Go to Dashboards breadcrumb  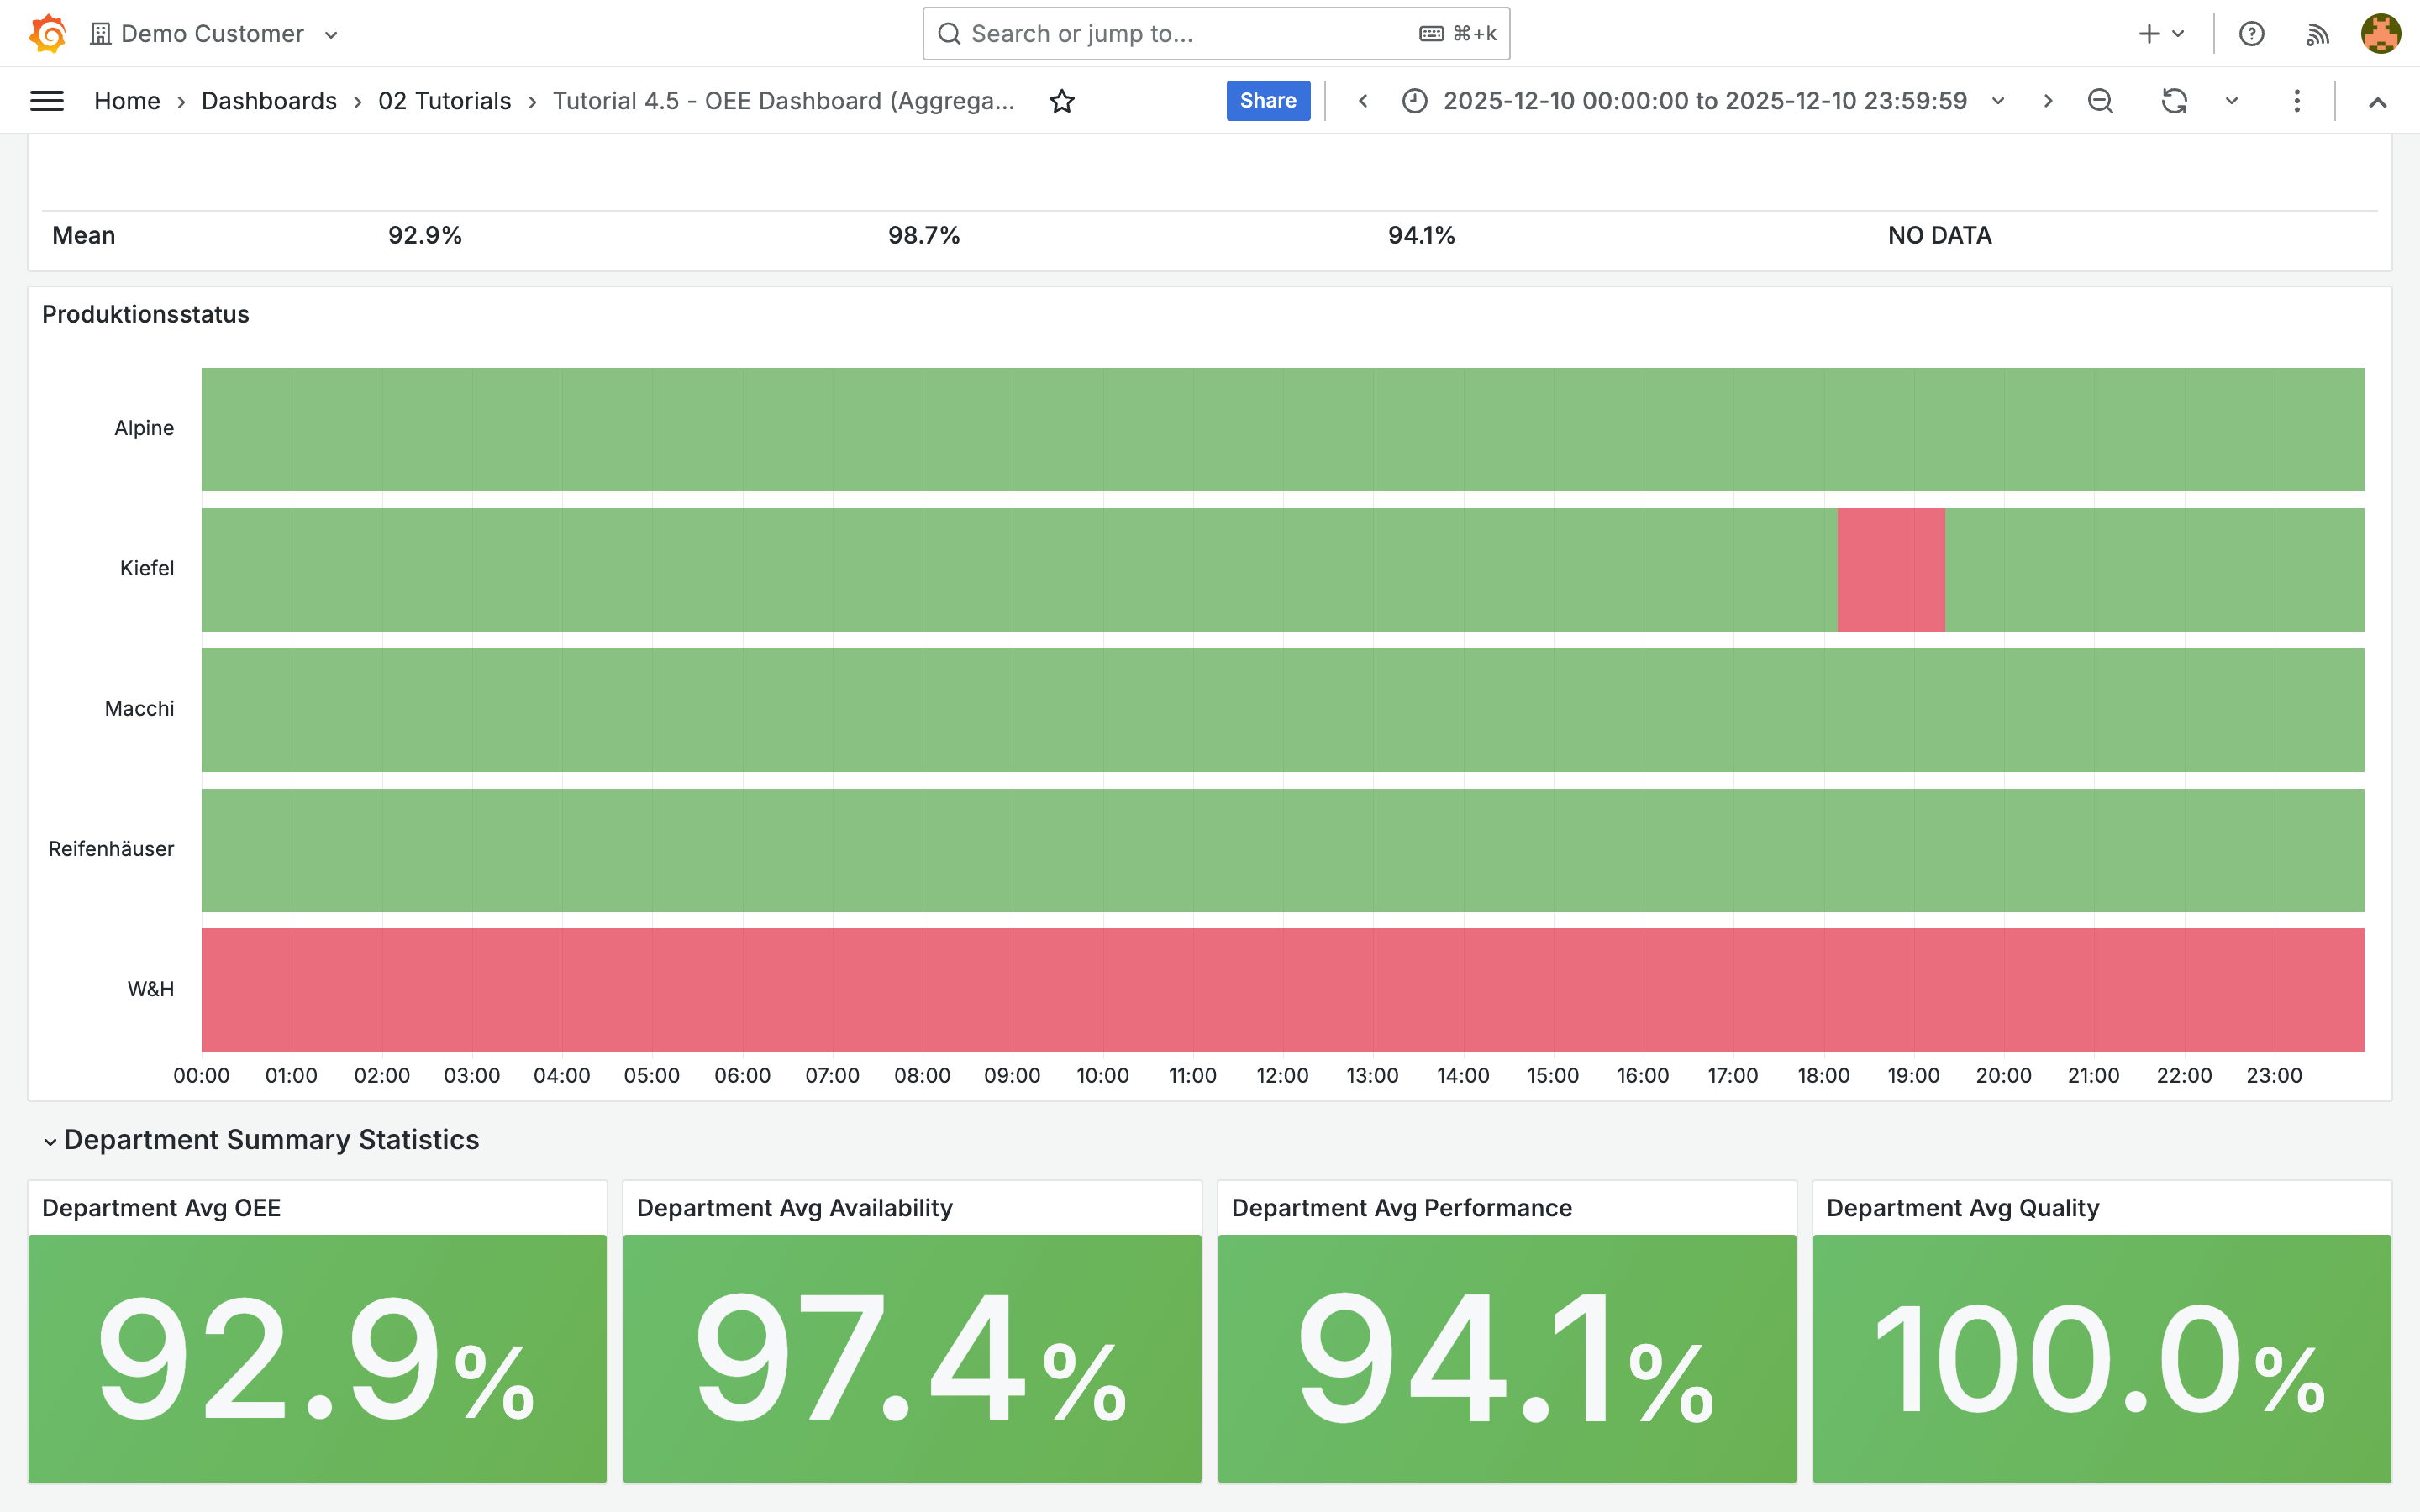(x=269, y=101)
